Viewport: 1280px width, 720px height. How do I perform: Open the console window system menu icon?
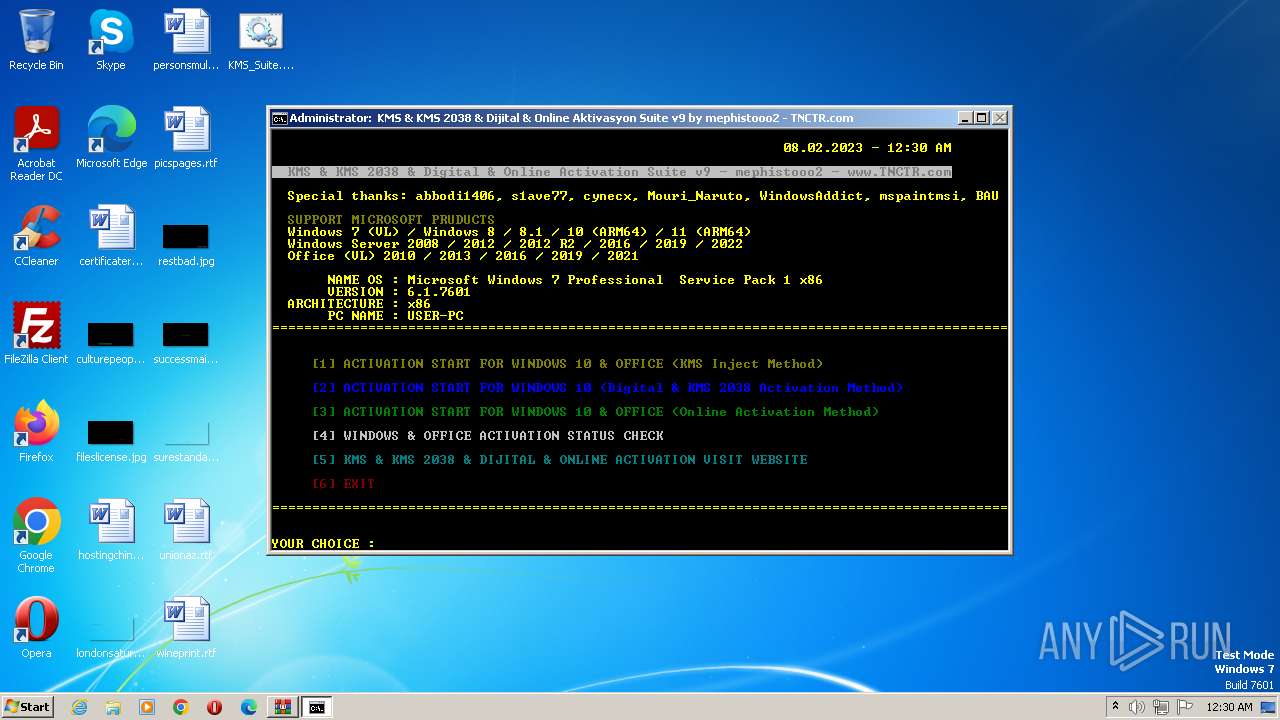pos(280,118)
